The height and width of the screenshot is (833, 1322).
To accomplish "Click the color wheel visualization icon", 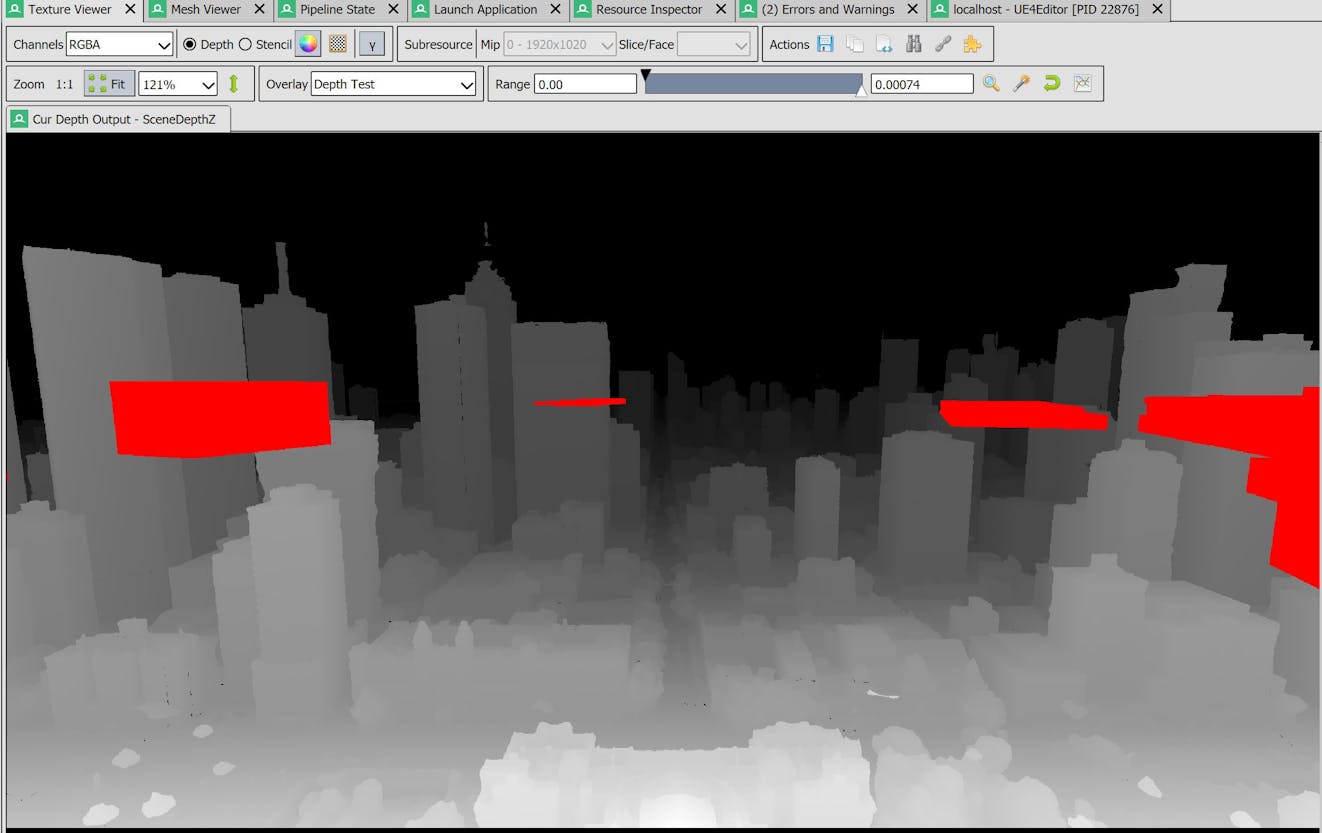I will (x=308, y=44).
